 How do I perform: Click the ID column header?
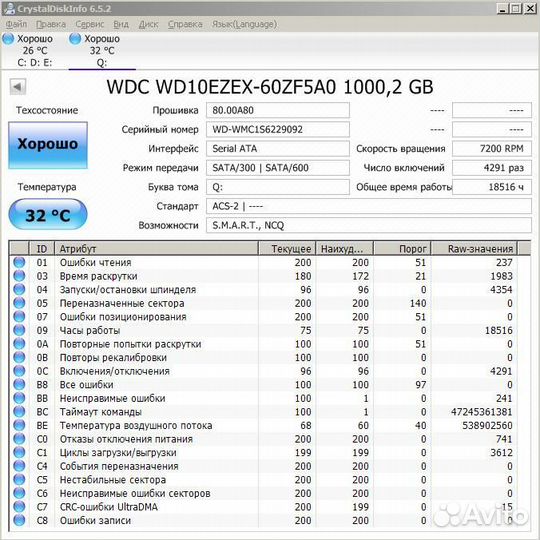tap(42, 248)
